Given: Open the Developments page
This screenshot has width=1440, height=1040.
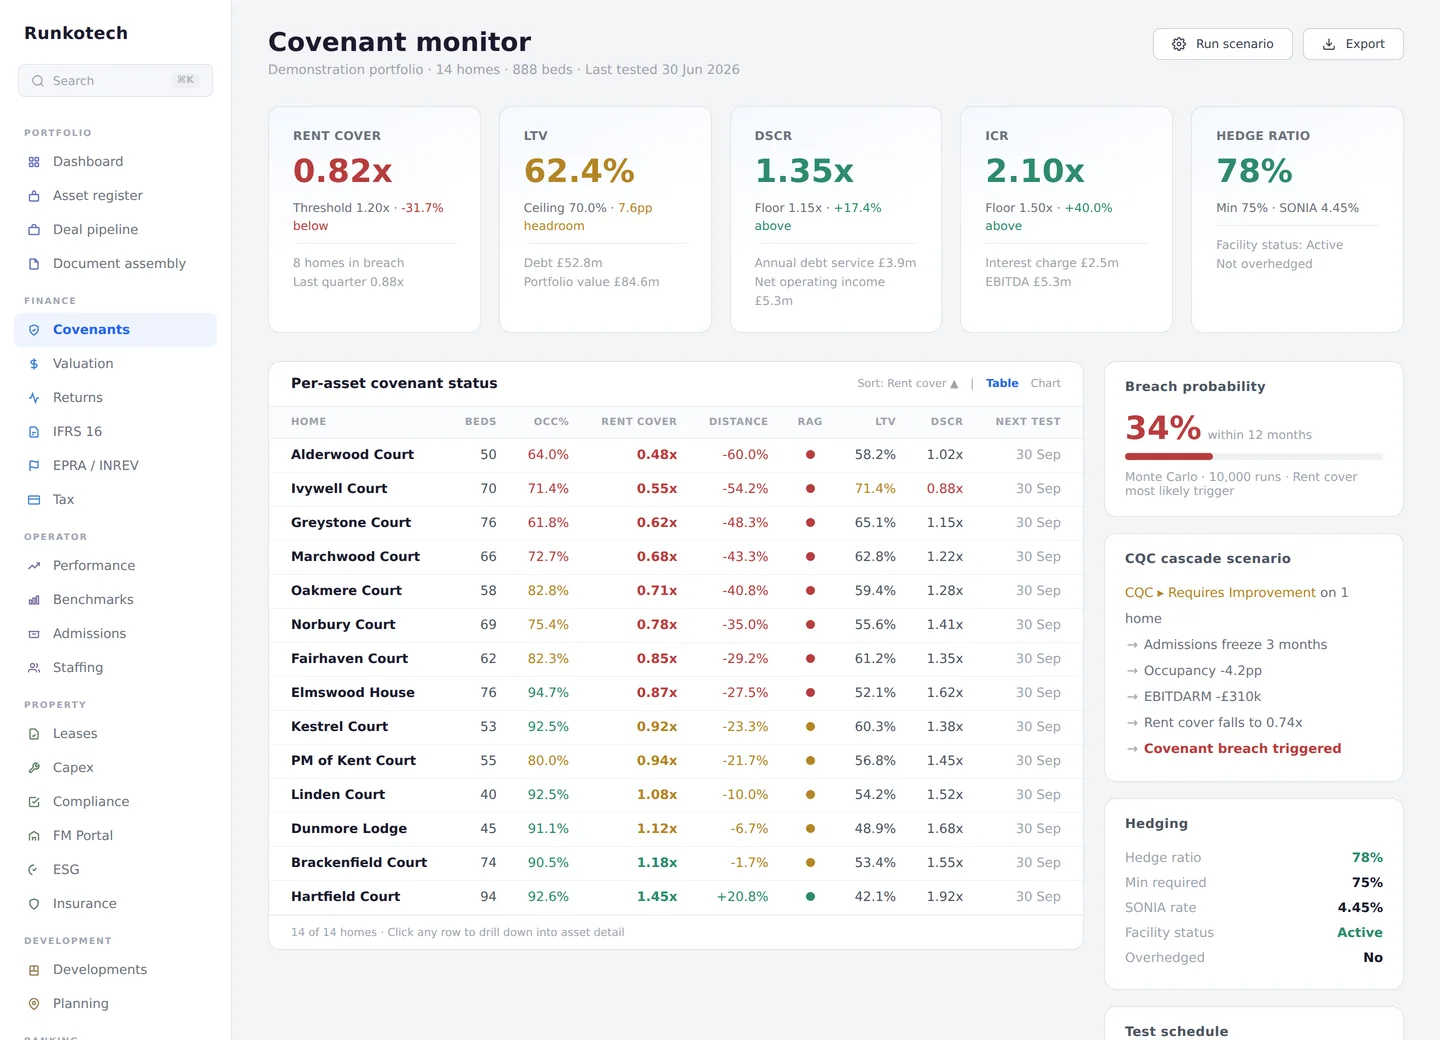Looking at the screenshot, I should (115, 970).
